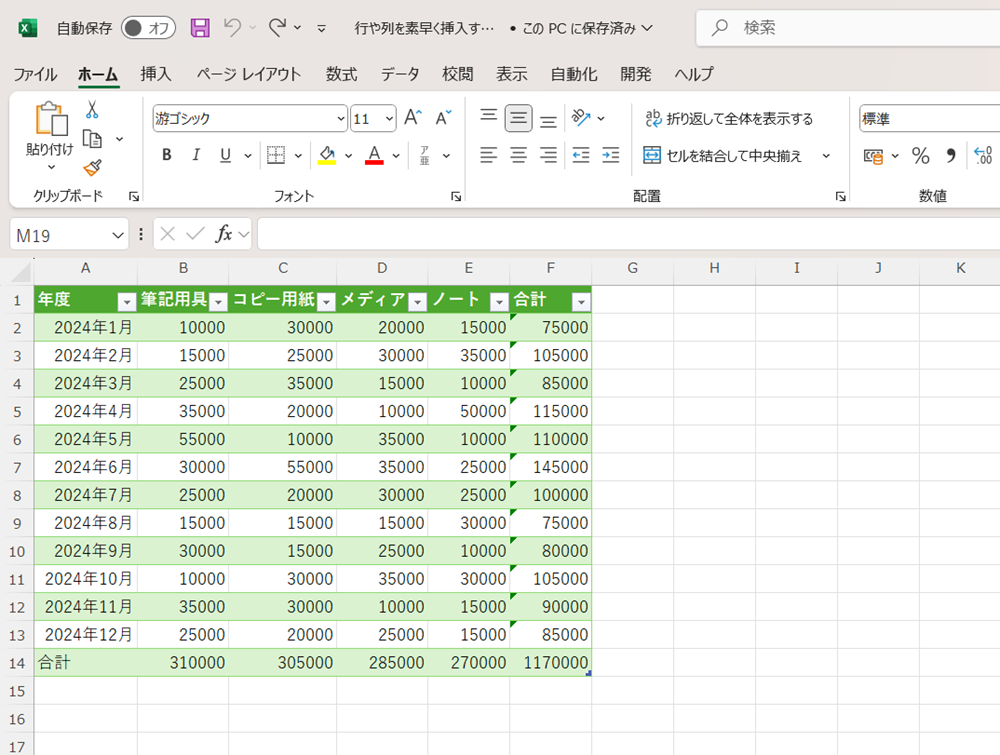
Task: Increase indent
Action: [611, 155]
